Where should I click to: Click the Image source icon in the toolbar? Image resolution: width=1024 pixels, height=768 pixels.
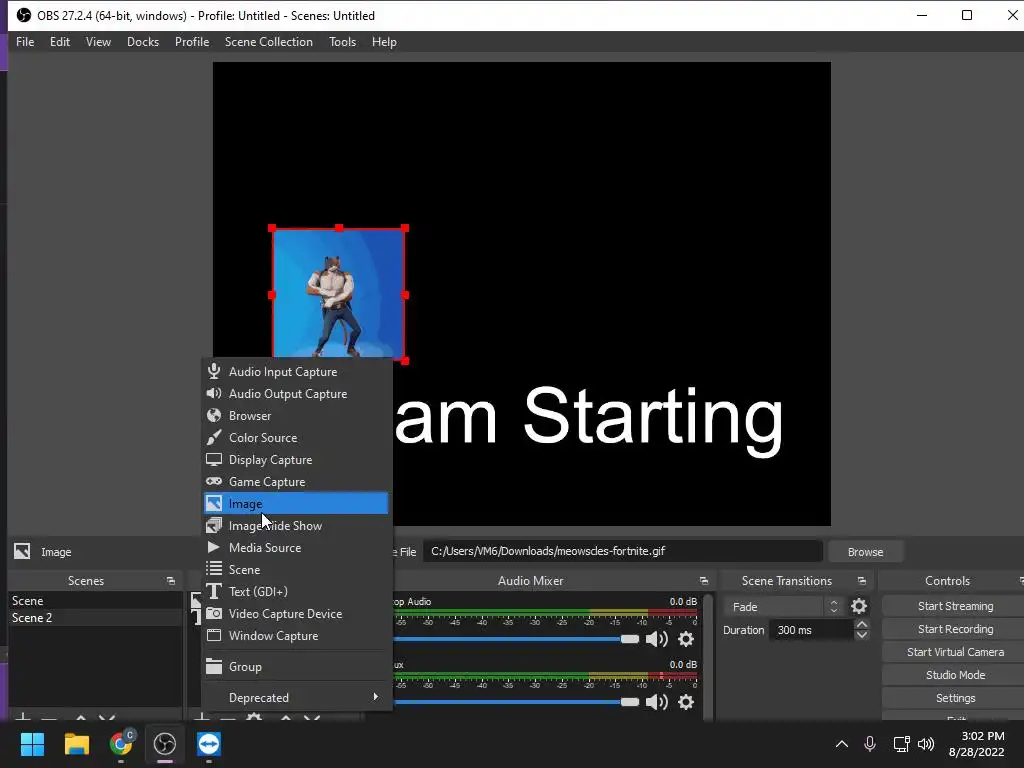22,551
